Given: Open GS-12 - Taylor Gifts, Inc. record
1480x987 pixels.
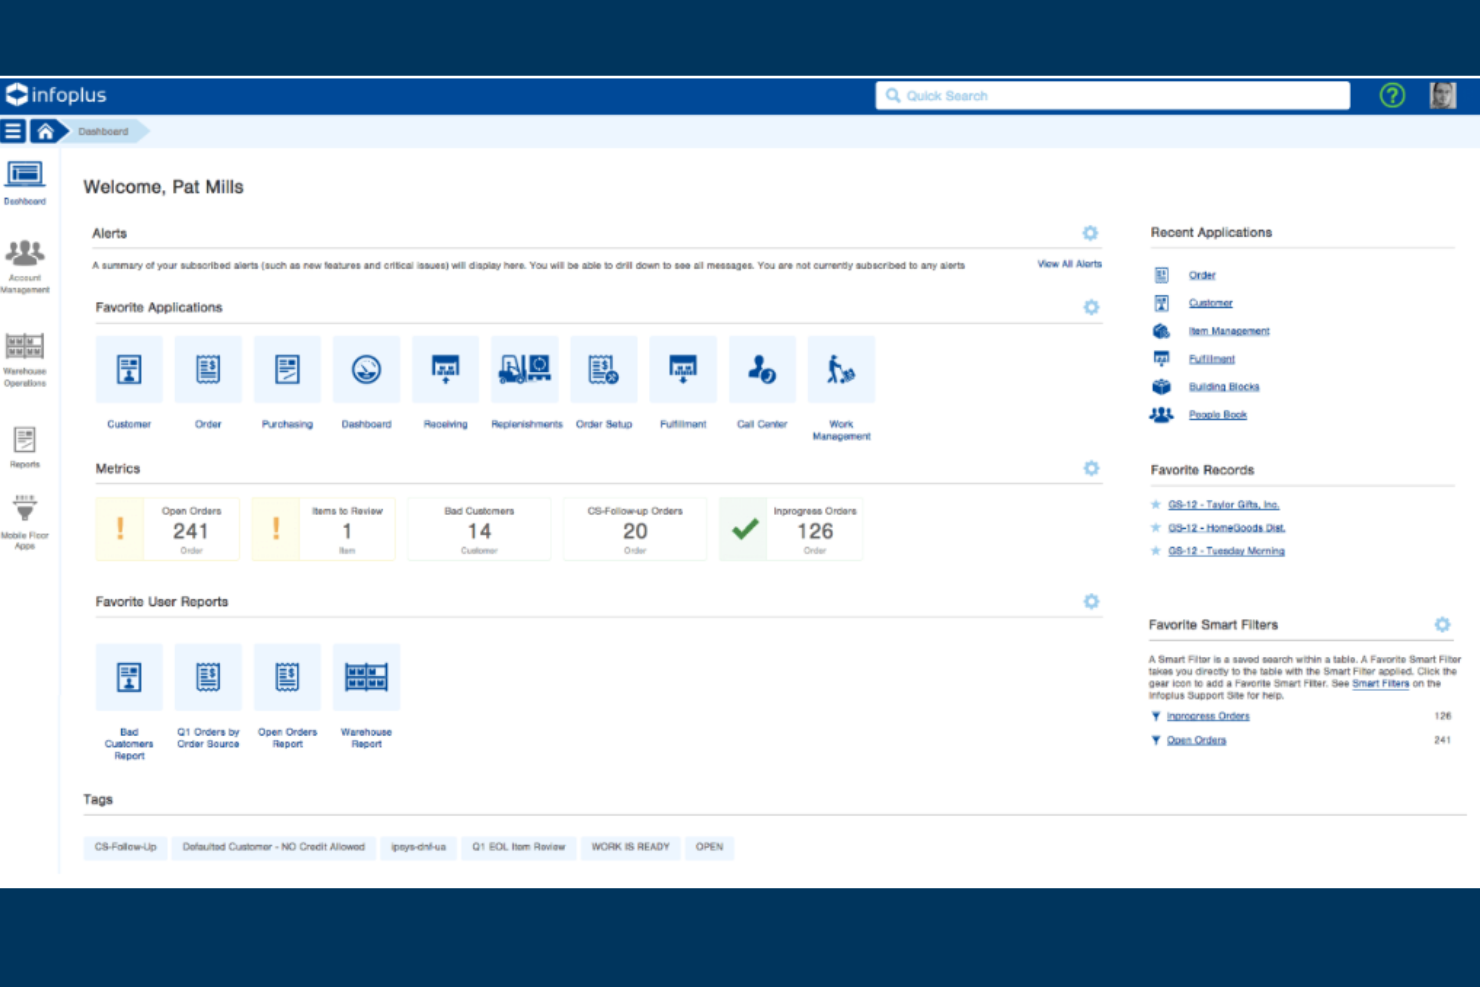Looking at the screenshot, I should coord(1223,505).
